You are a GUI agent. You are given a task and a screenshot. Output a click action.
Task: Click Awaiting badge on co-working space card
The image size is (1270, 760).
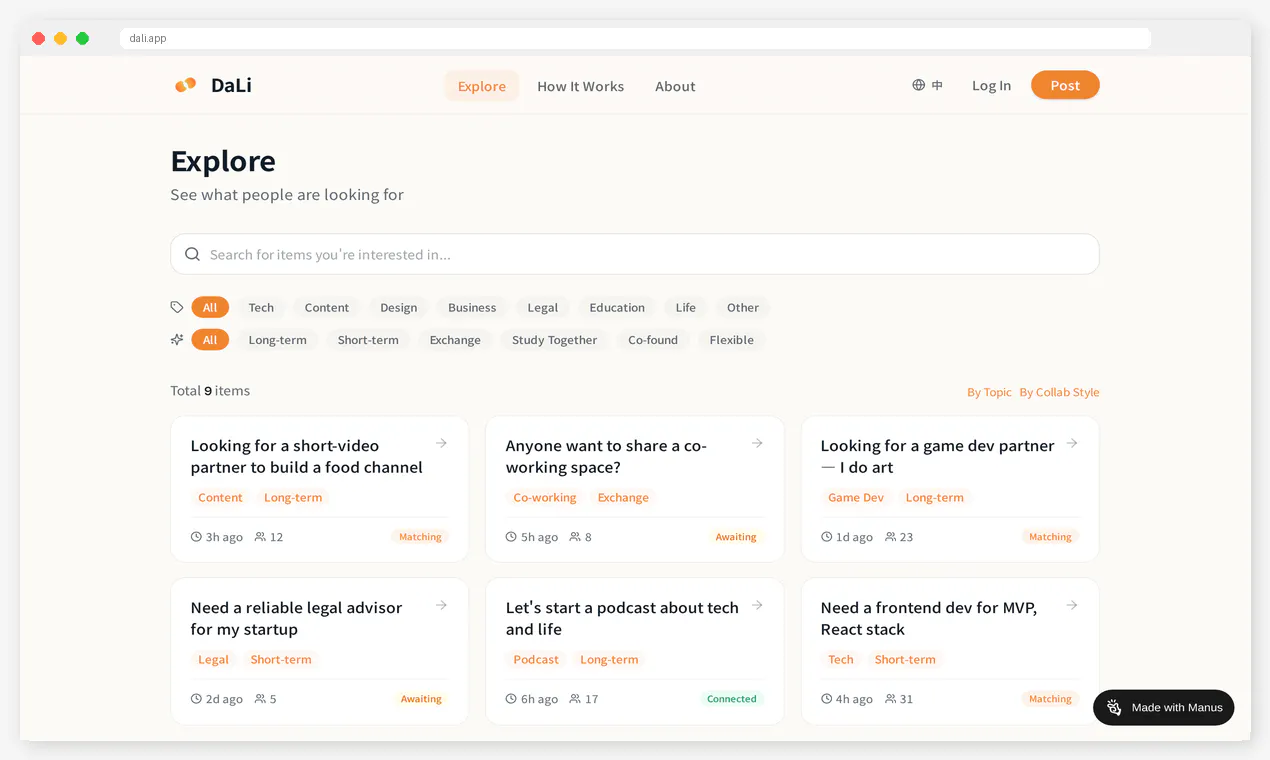[736, 537]
